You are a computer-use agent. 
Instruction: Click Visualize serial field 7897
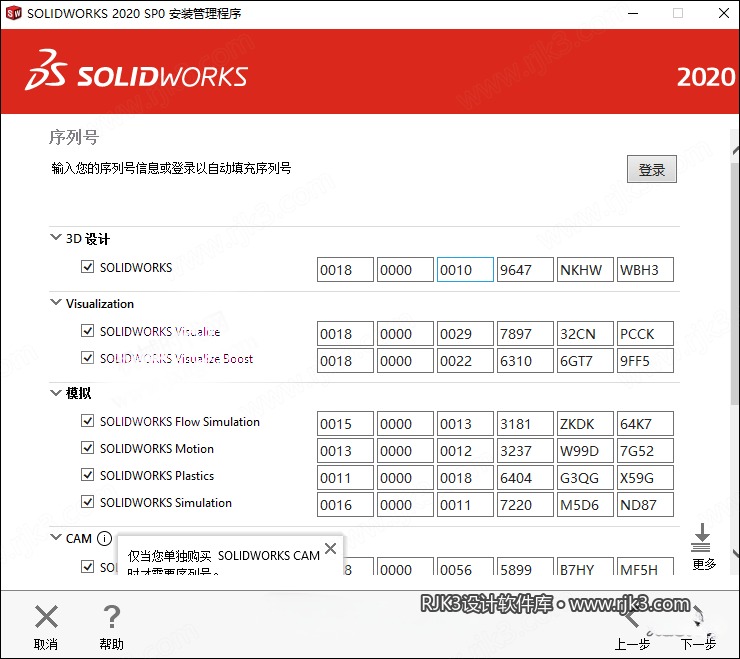point(525,334)
